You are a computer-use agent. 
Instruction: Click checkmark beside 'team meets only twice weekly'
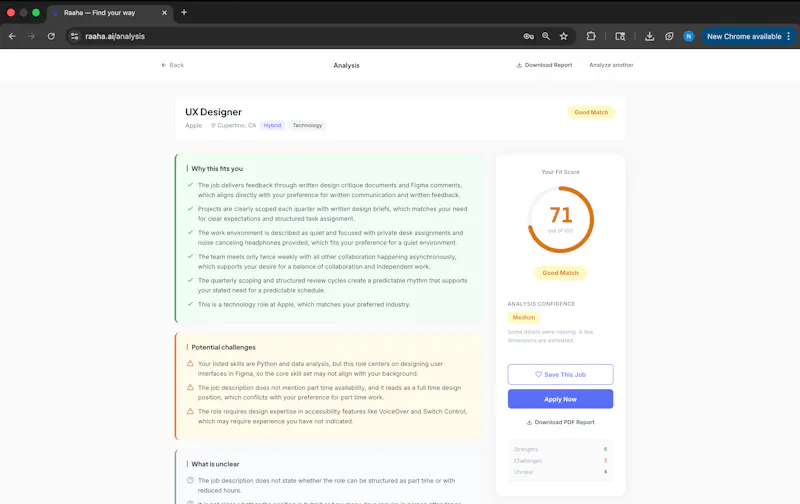190,257
